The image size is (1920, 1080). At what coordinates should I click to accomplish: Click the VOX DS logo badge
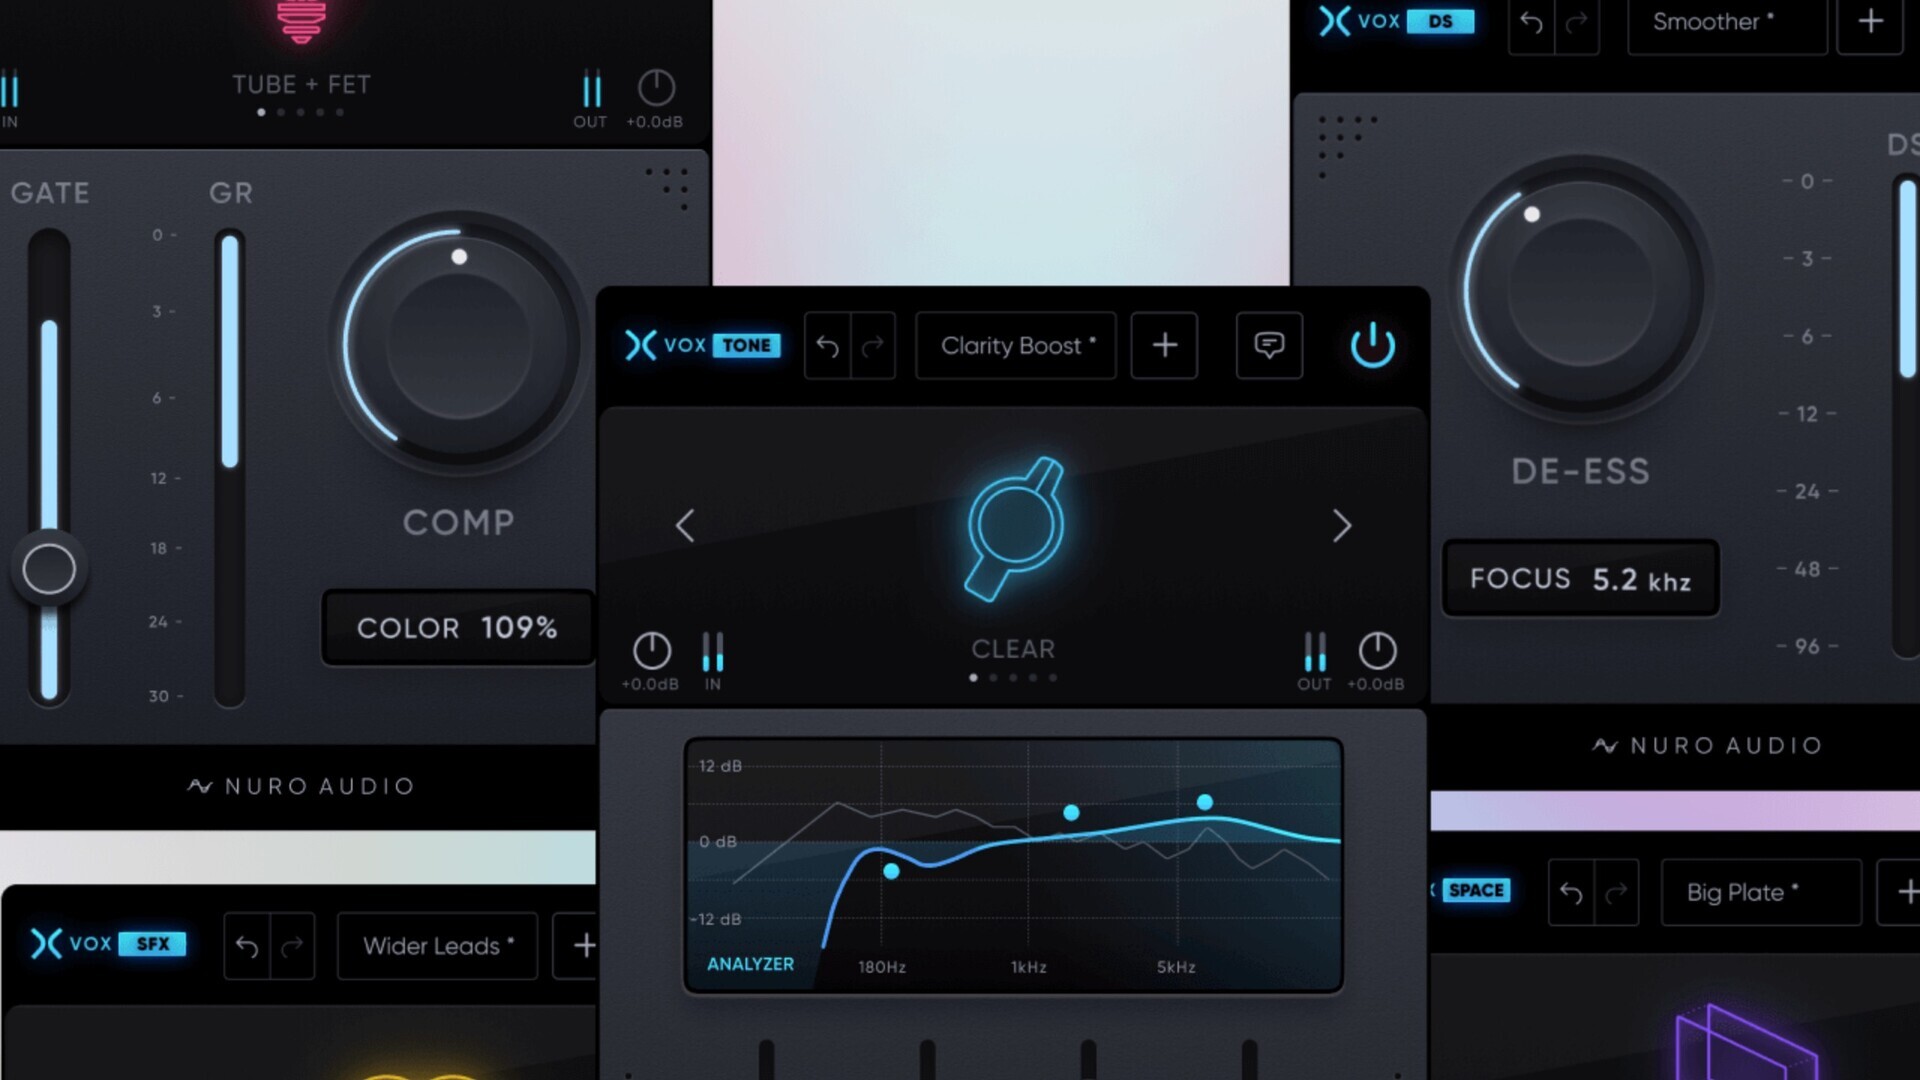[1396, 21]
